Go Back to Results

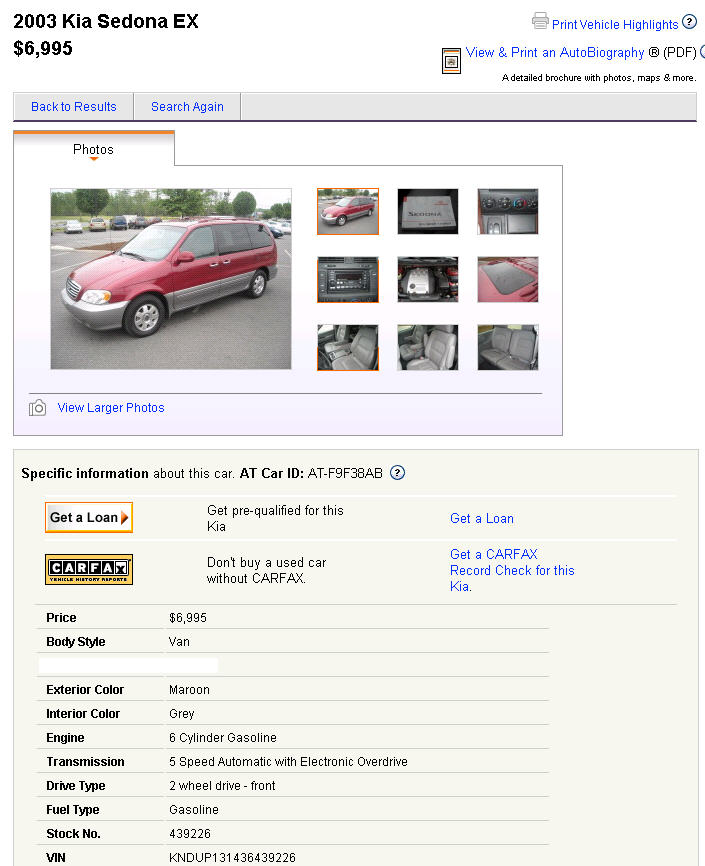click(73, 107)
